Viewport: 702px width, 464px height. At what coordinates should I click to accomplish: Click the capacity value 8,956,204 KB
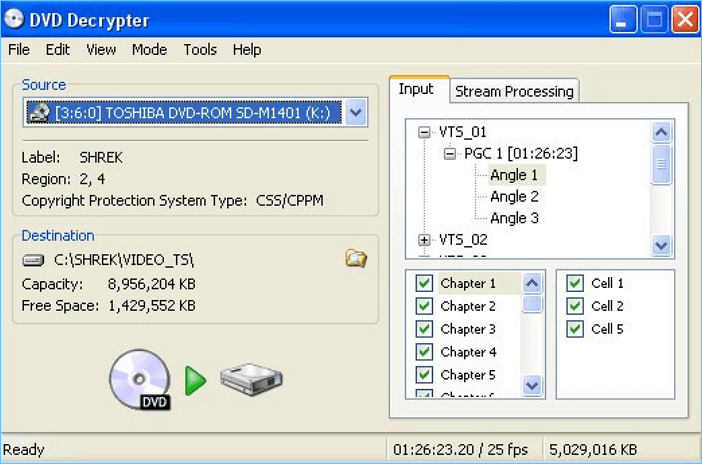[151, 284]
